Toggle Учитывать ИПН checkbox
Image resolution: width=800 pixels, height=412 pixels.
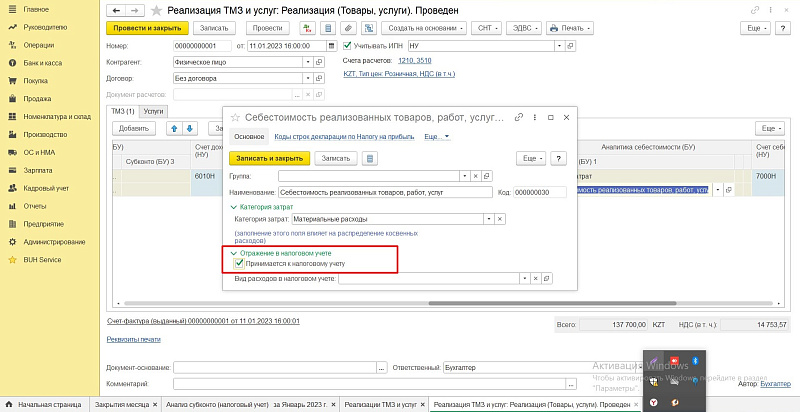click(347, 45)
